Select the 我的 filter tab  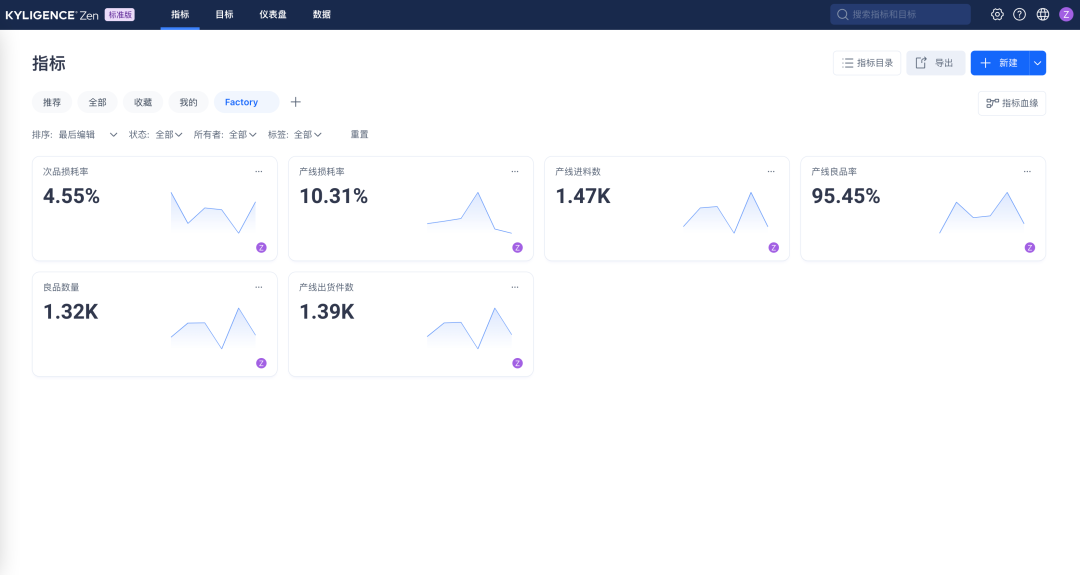click(x=188, y=103)
